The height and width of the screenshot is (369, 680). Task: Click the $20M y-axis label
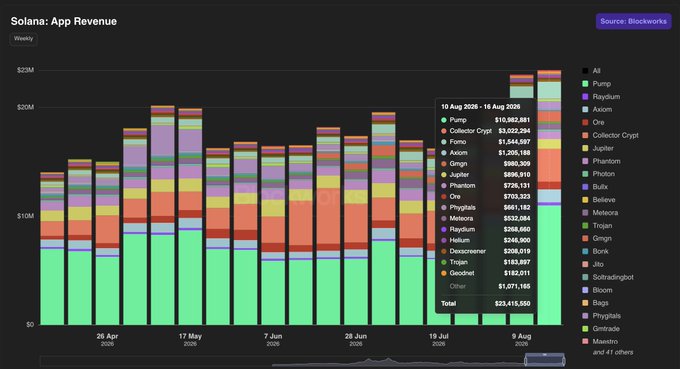pyautogui.click(x=25, y=108)
